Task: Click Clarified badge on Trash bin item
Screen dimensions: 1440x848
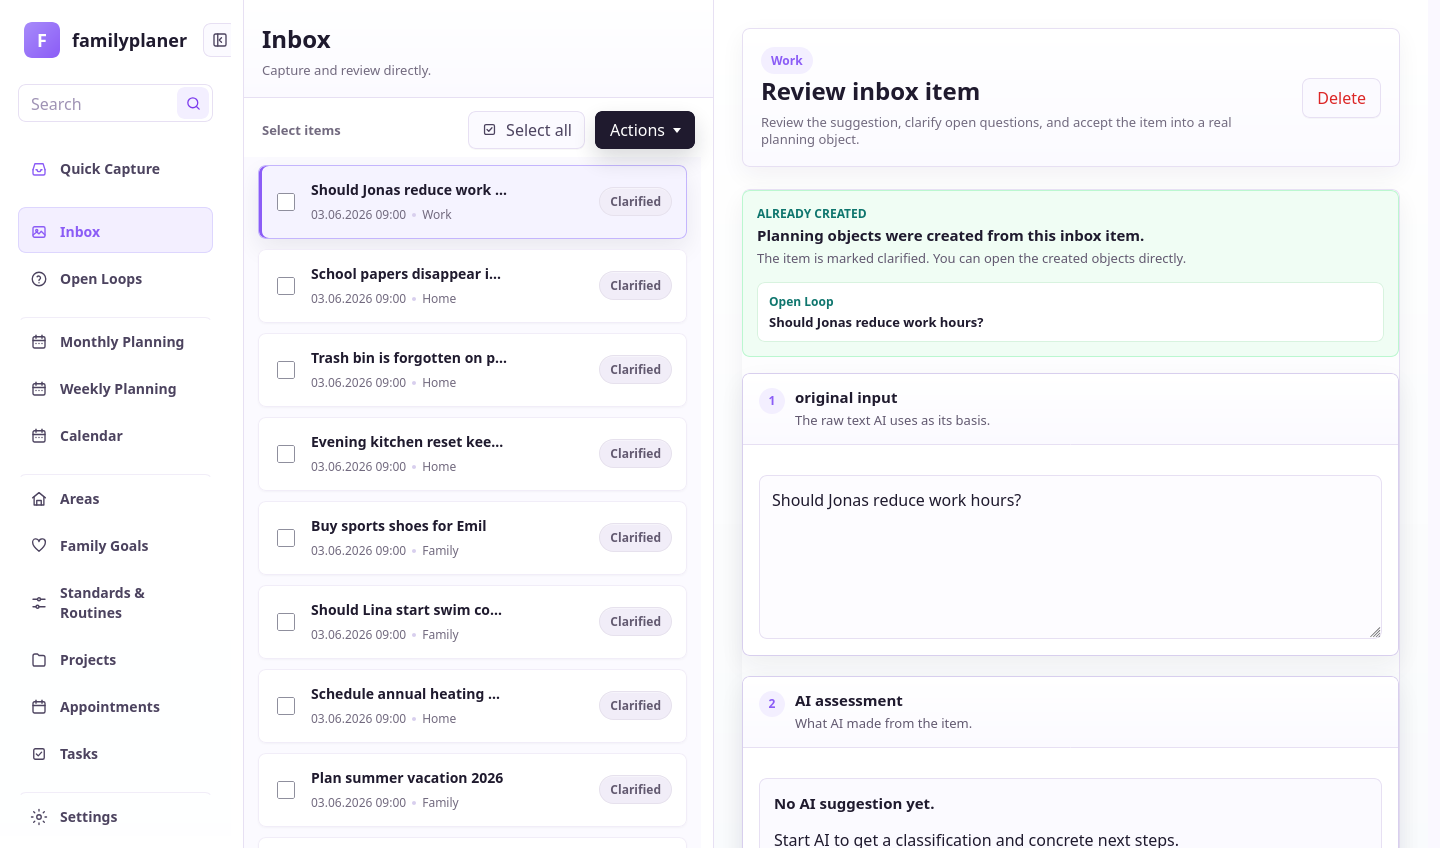Action: pos(635,370)
